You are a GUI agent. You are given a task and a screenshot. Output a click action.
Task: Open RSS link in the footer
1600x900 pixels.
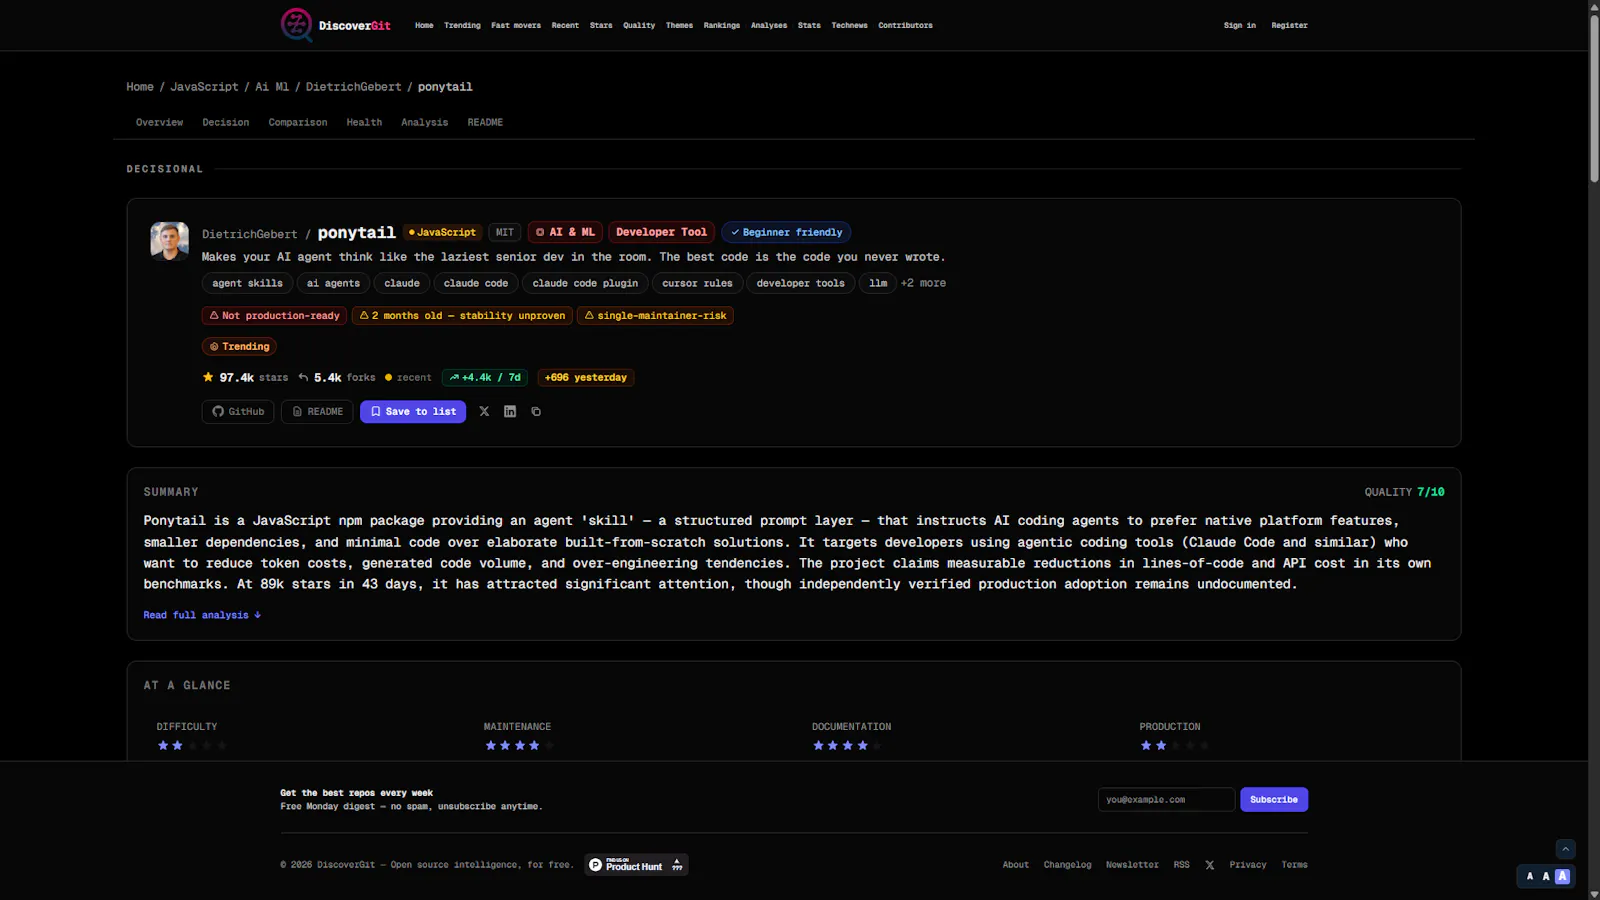(x=1182, y=865)
